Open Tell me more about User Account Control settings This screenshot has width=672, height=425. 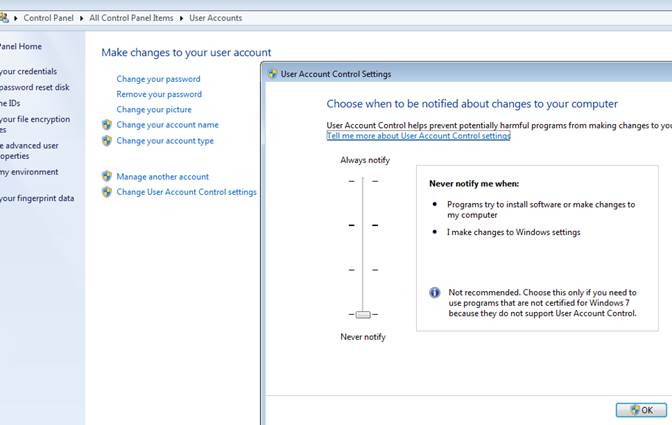tap(418, 136)
